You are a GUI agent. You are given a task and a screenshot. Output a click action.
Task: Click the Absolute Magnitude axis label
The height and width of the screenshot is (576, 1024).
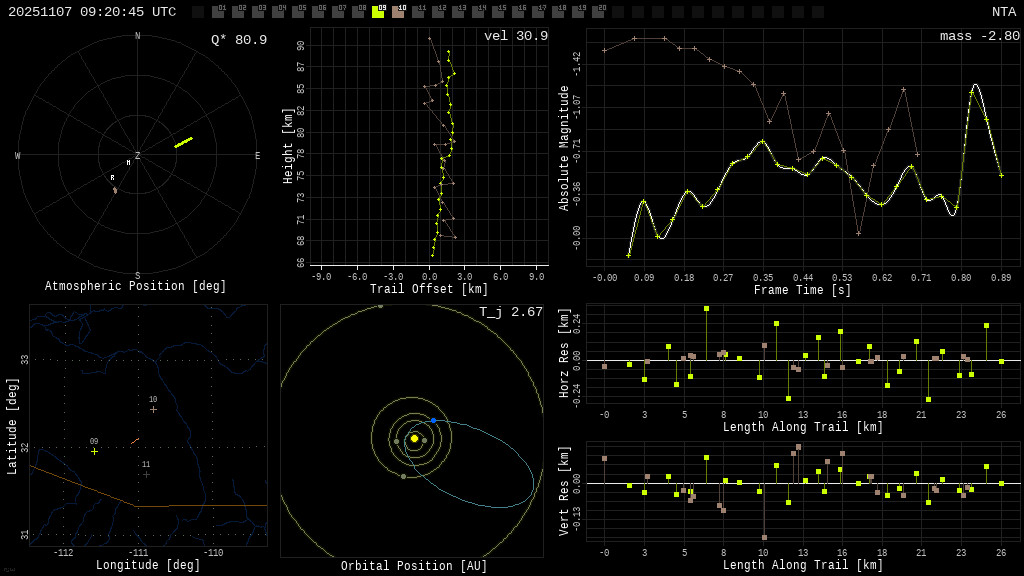point(564,148)
